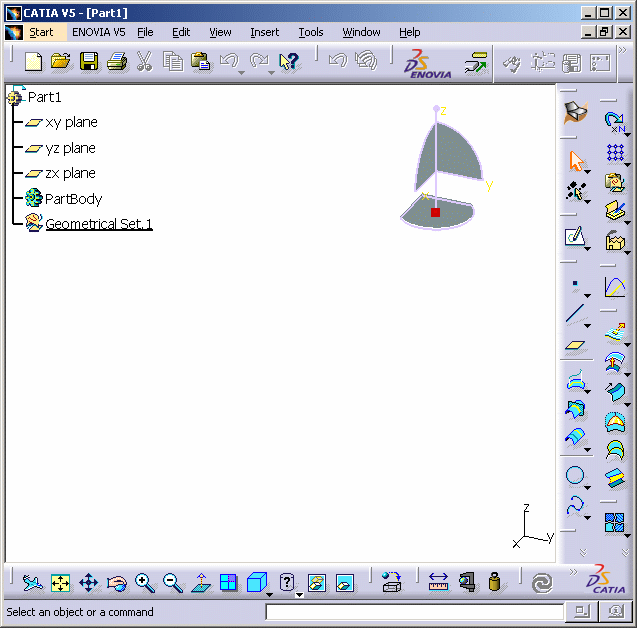The height and width of the screenshot is (628, 637).
Task: Select the Circle creation tool
Action: tap(575, 475)
